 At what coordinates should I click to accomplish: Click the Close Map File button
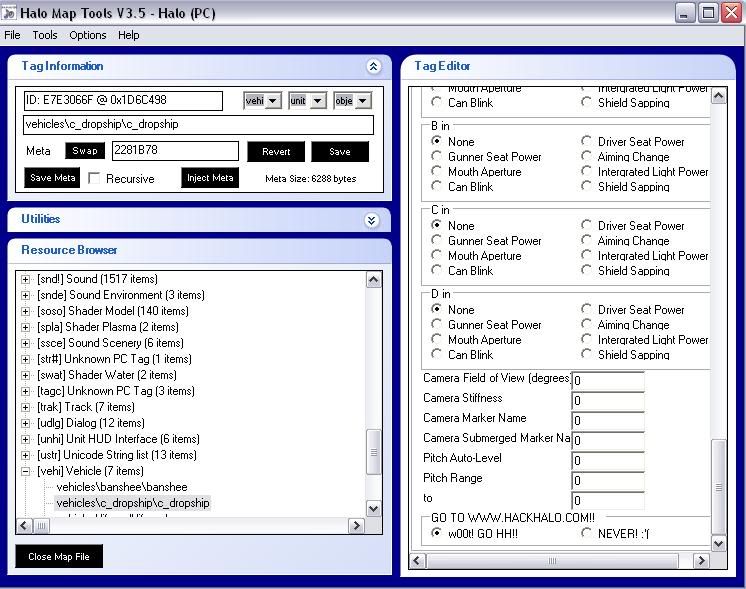[x=59, y=556]
